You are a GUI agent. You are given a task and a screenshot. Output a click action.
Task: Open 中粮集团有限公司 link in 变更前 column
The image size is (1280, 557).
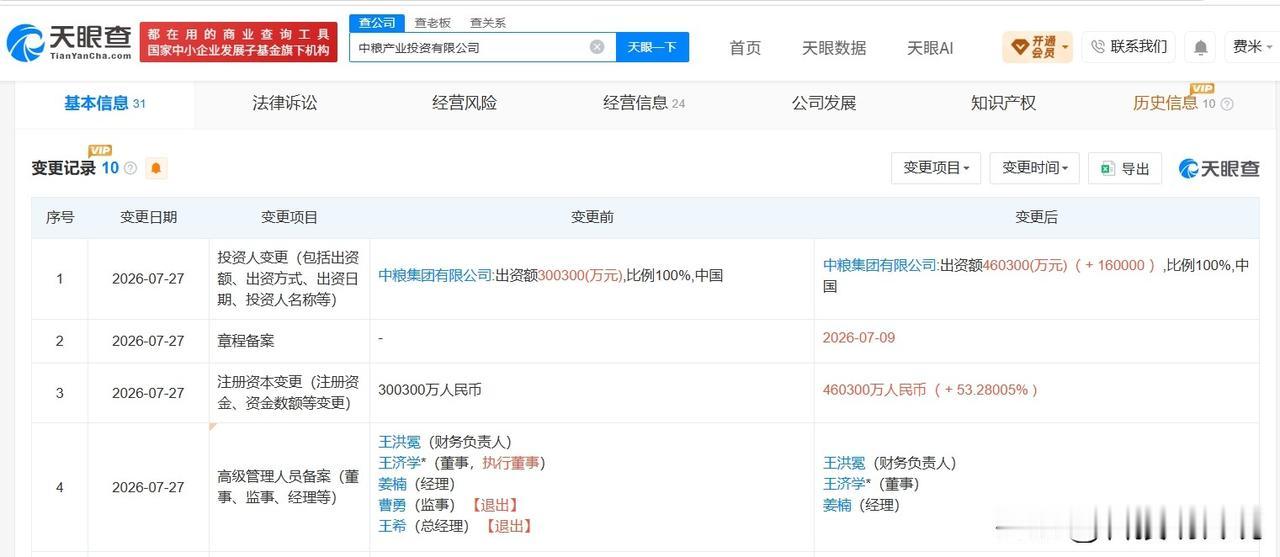pos(436,275)
